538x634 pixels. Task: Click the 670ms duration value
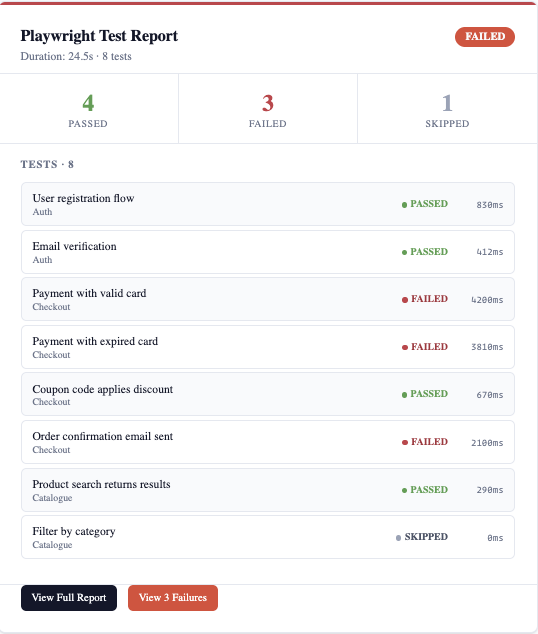[490, 395]
